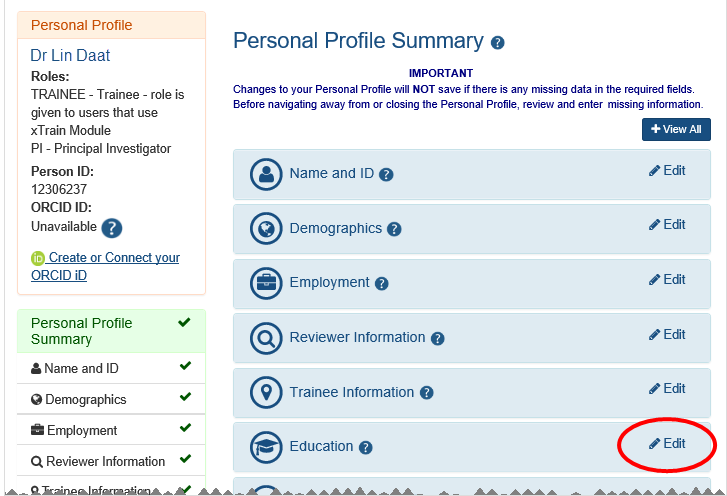
Task: Click the IMPORTANT notice heading
Action: tap(440, 73)
